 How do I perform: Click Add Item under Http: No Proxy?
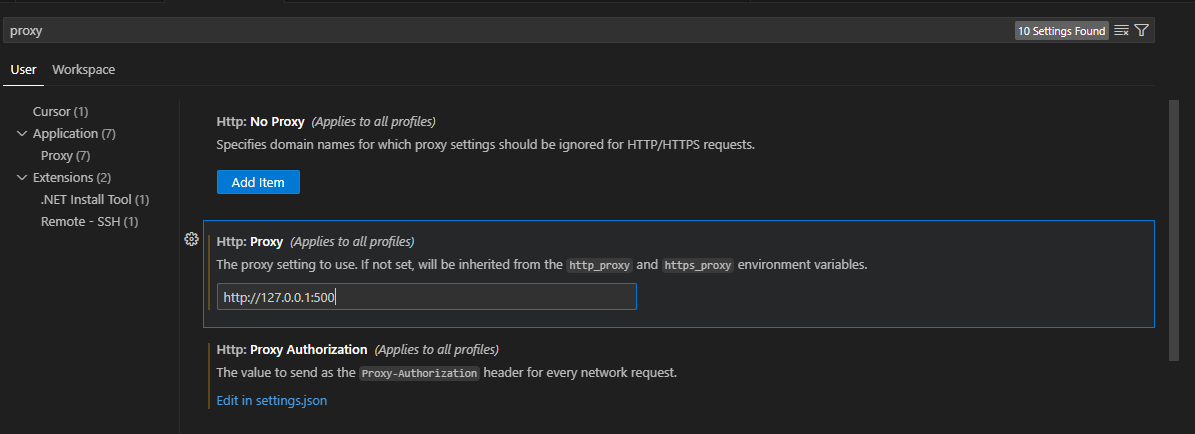(x=258, y=182)
